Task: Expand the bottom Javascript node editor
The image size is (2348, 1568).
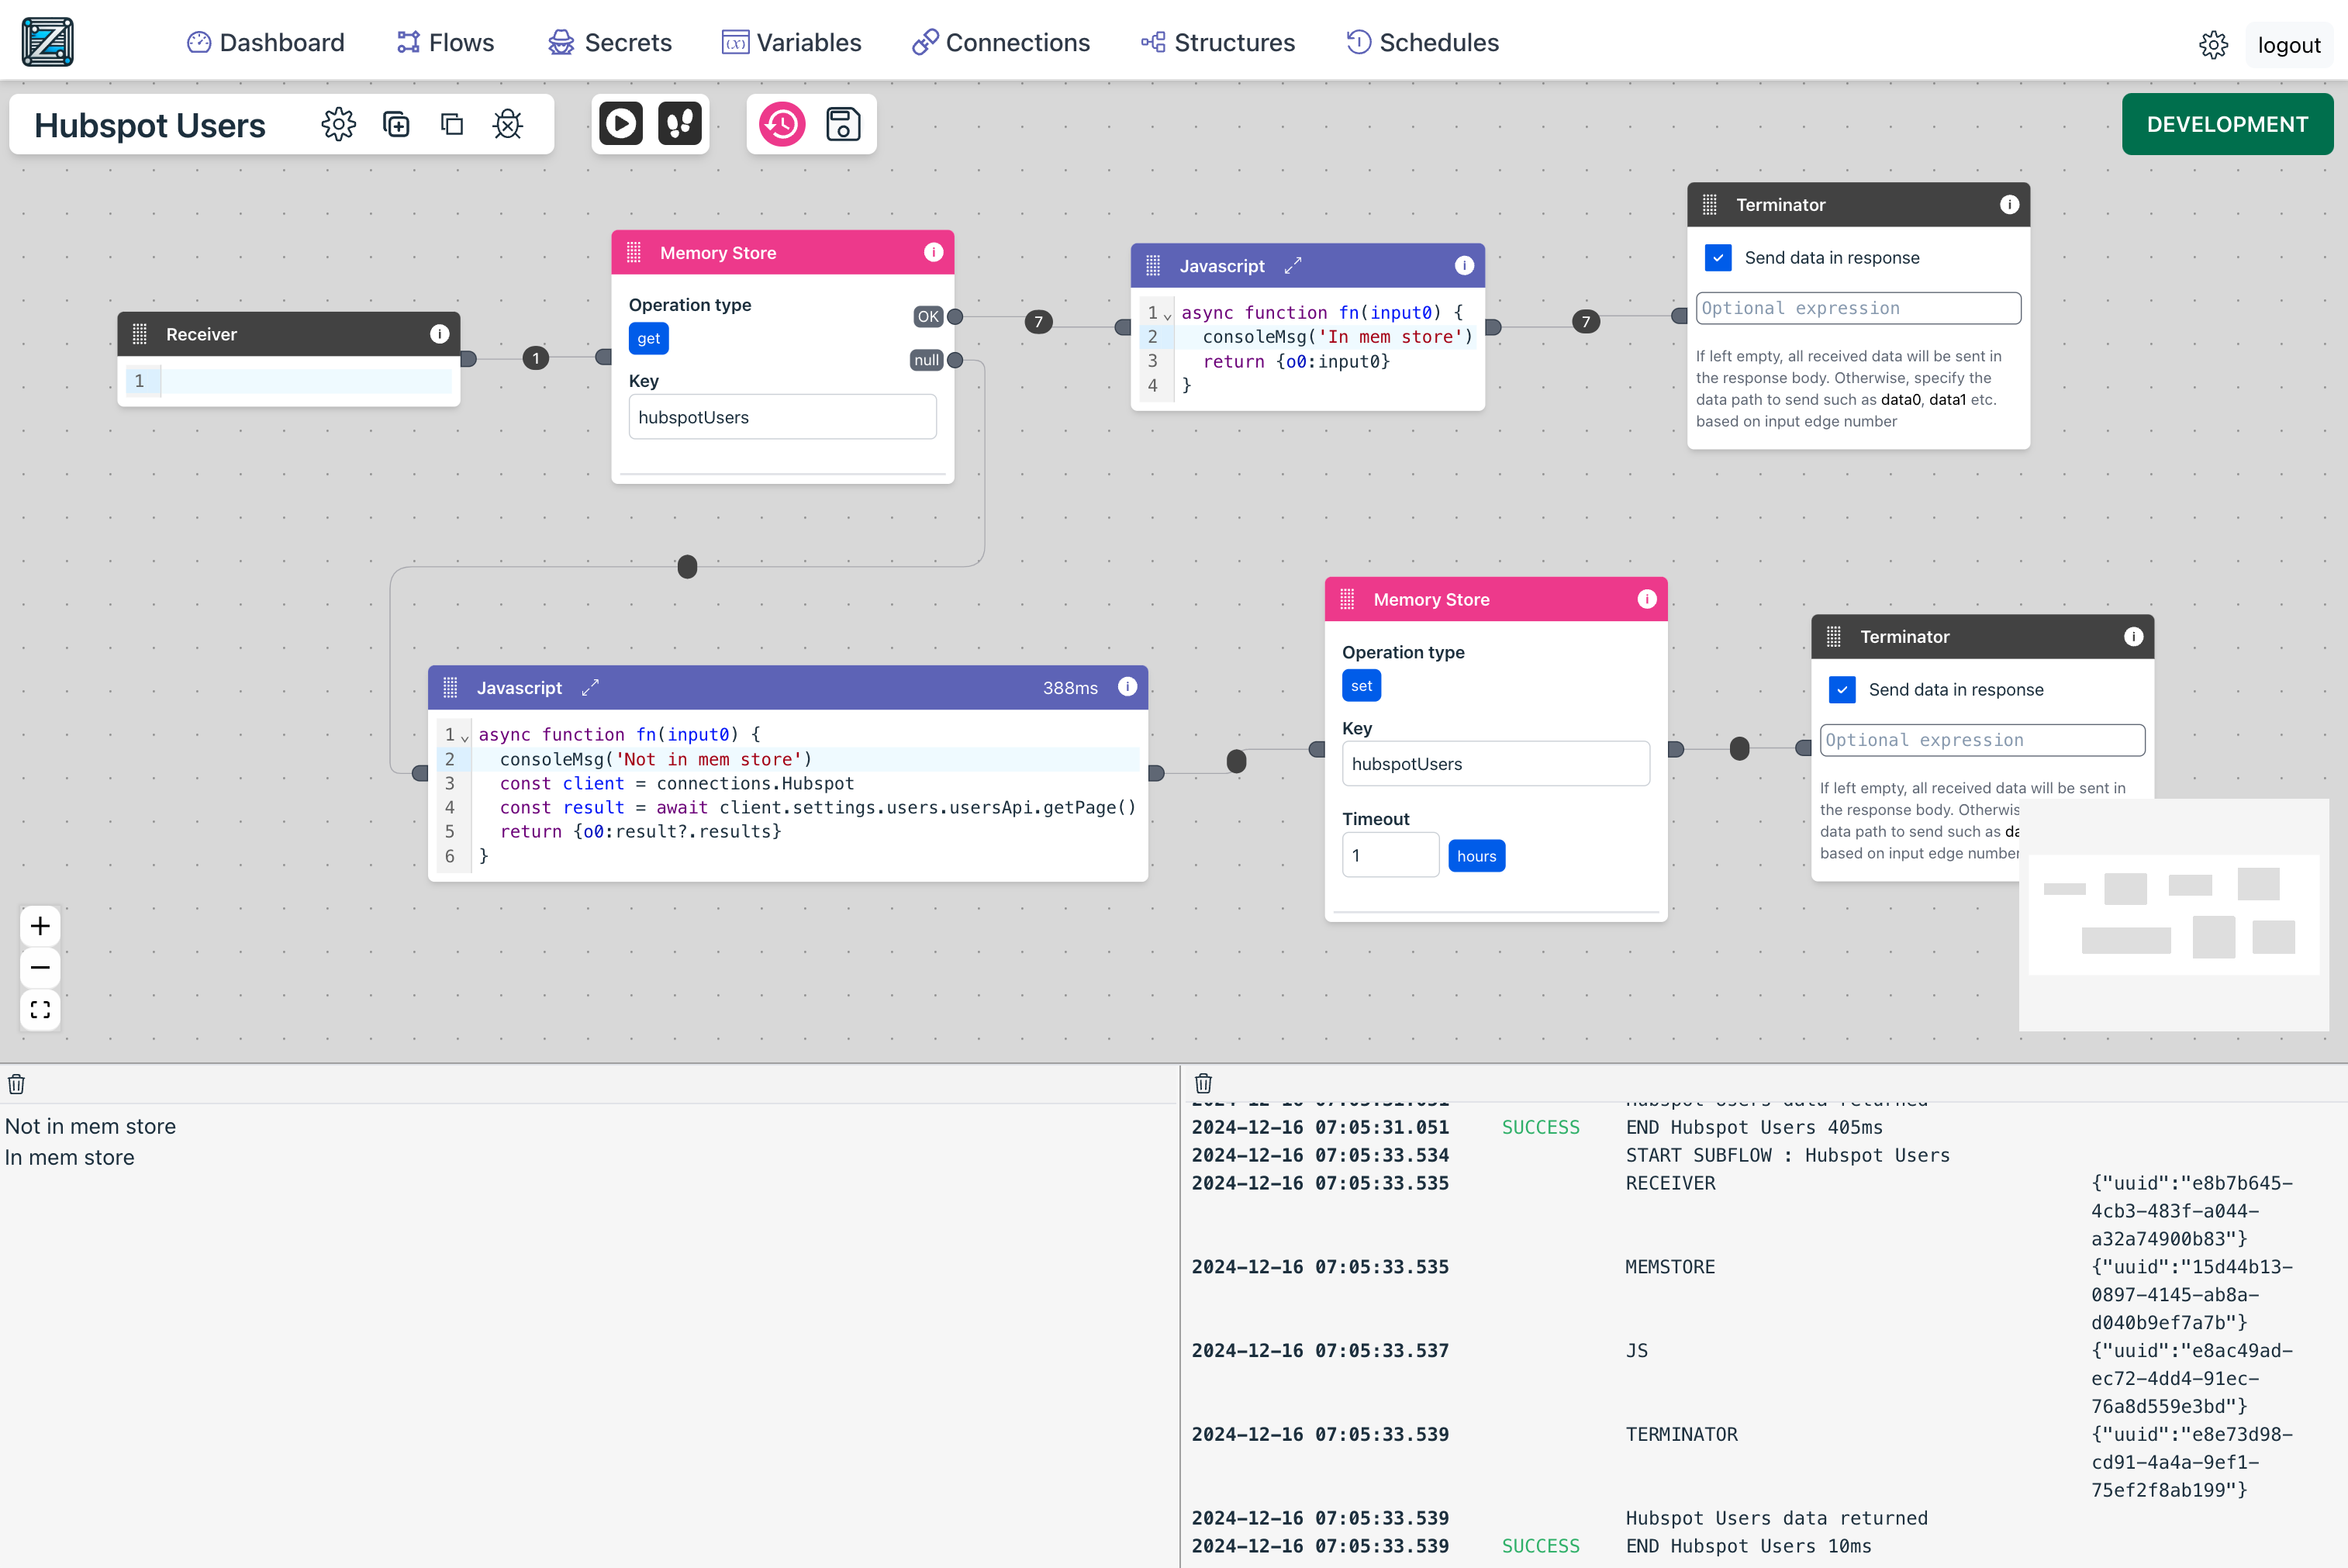Action: (590, 687)
